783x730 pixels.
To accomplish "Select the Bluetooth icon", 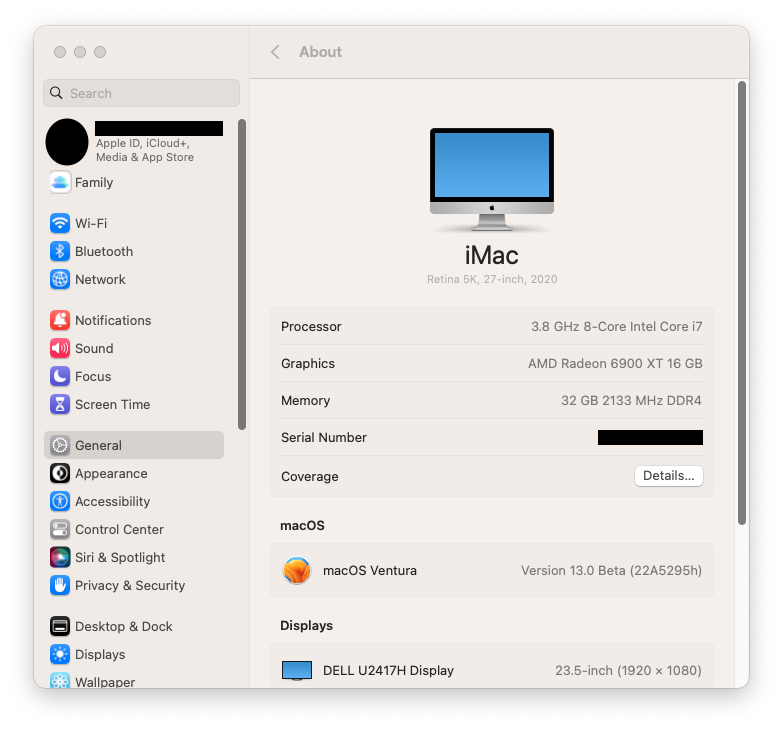I will 60,251.
